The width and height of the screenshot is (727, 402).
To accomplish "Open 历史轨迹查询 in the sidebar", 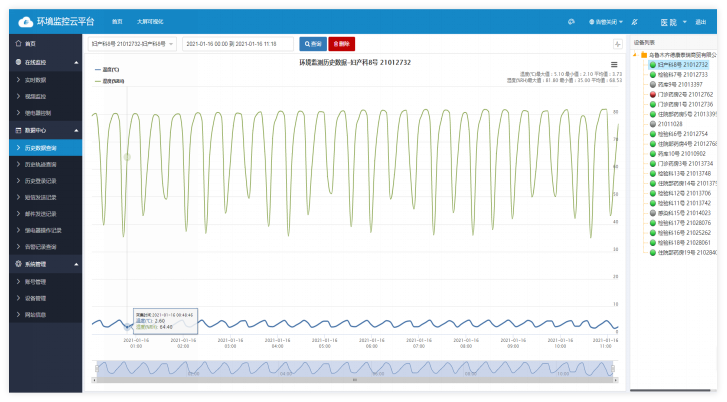I will [x=45, y=164].
